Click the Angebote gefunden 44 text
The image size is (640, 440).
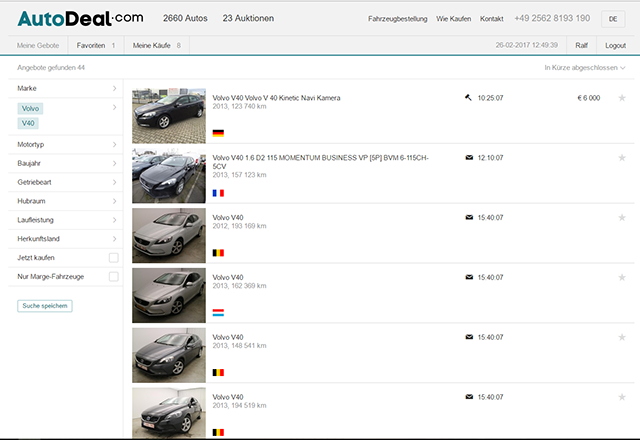51,68
